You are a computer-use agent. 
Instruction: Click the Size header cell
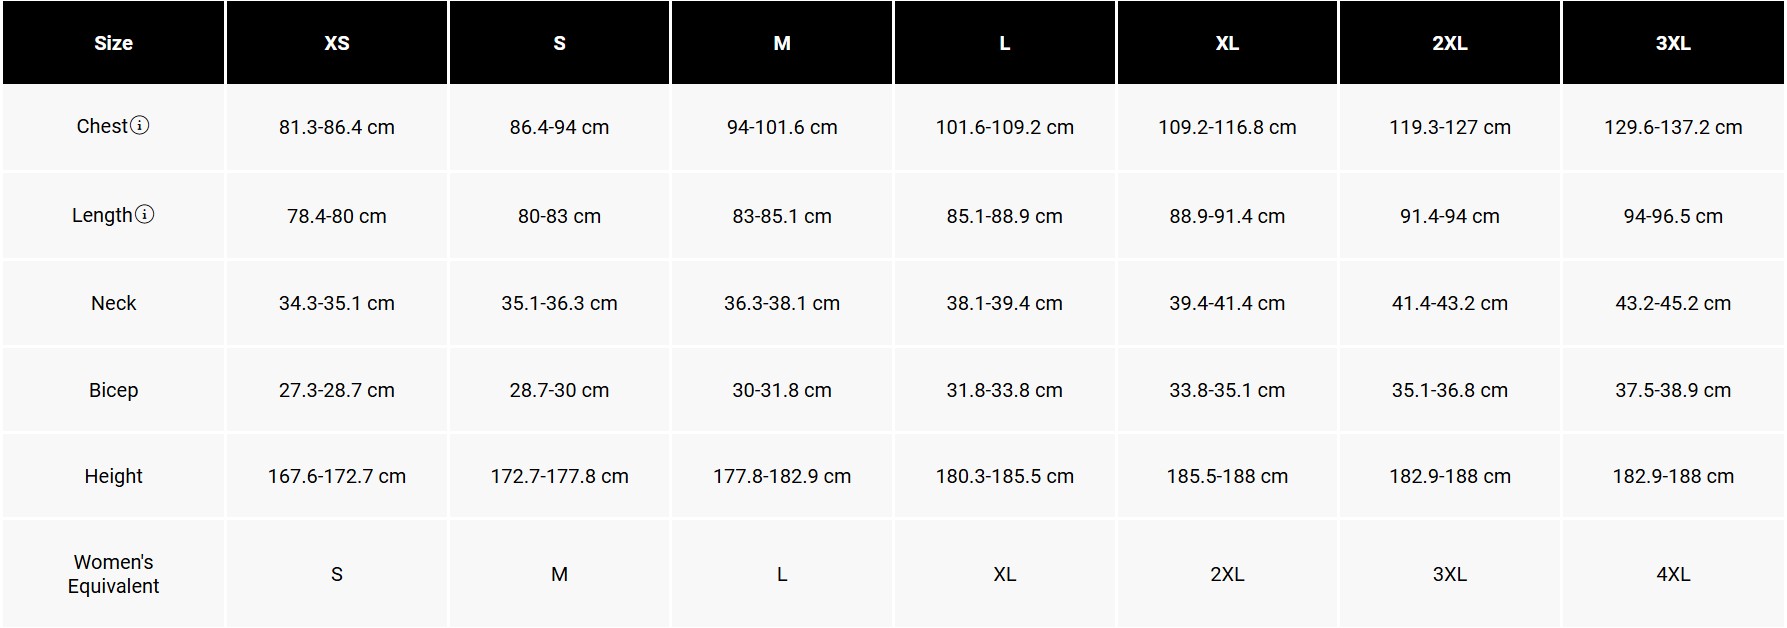point(113,43)
